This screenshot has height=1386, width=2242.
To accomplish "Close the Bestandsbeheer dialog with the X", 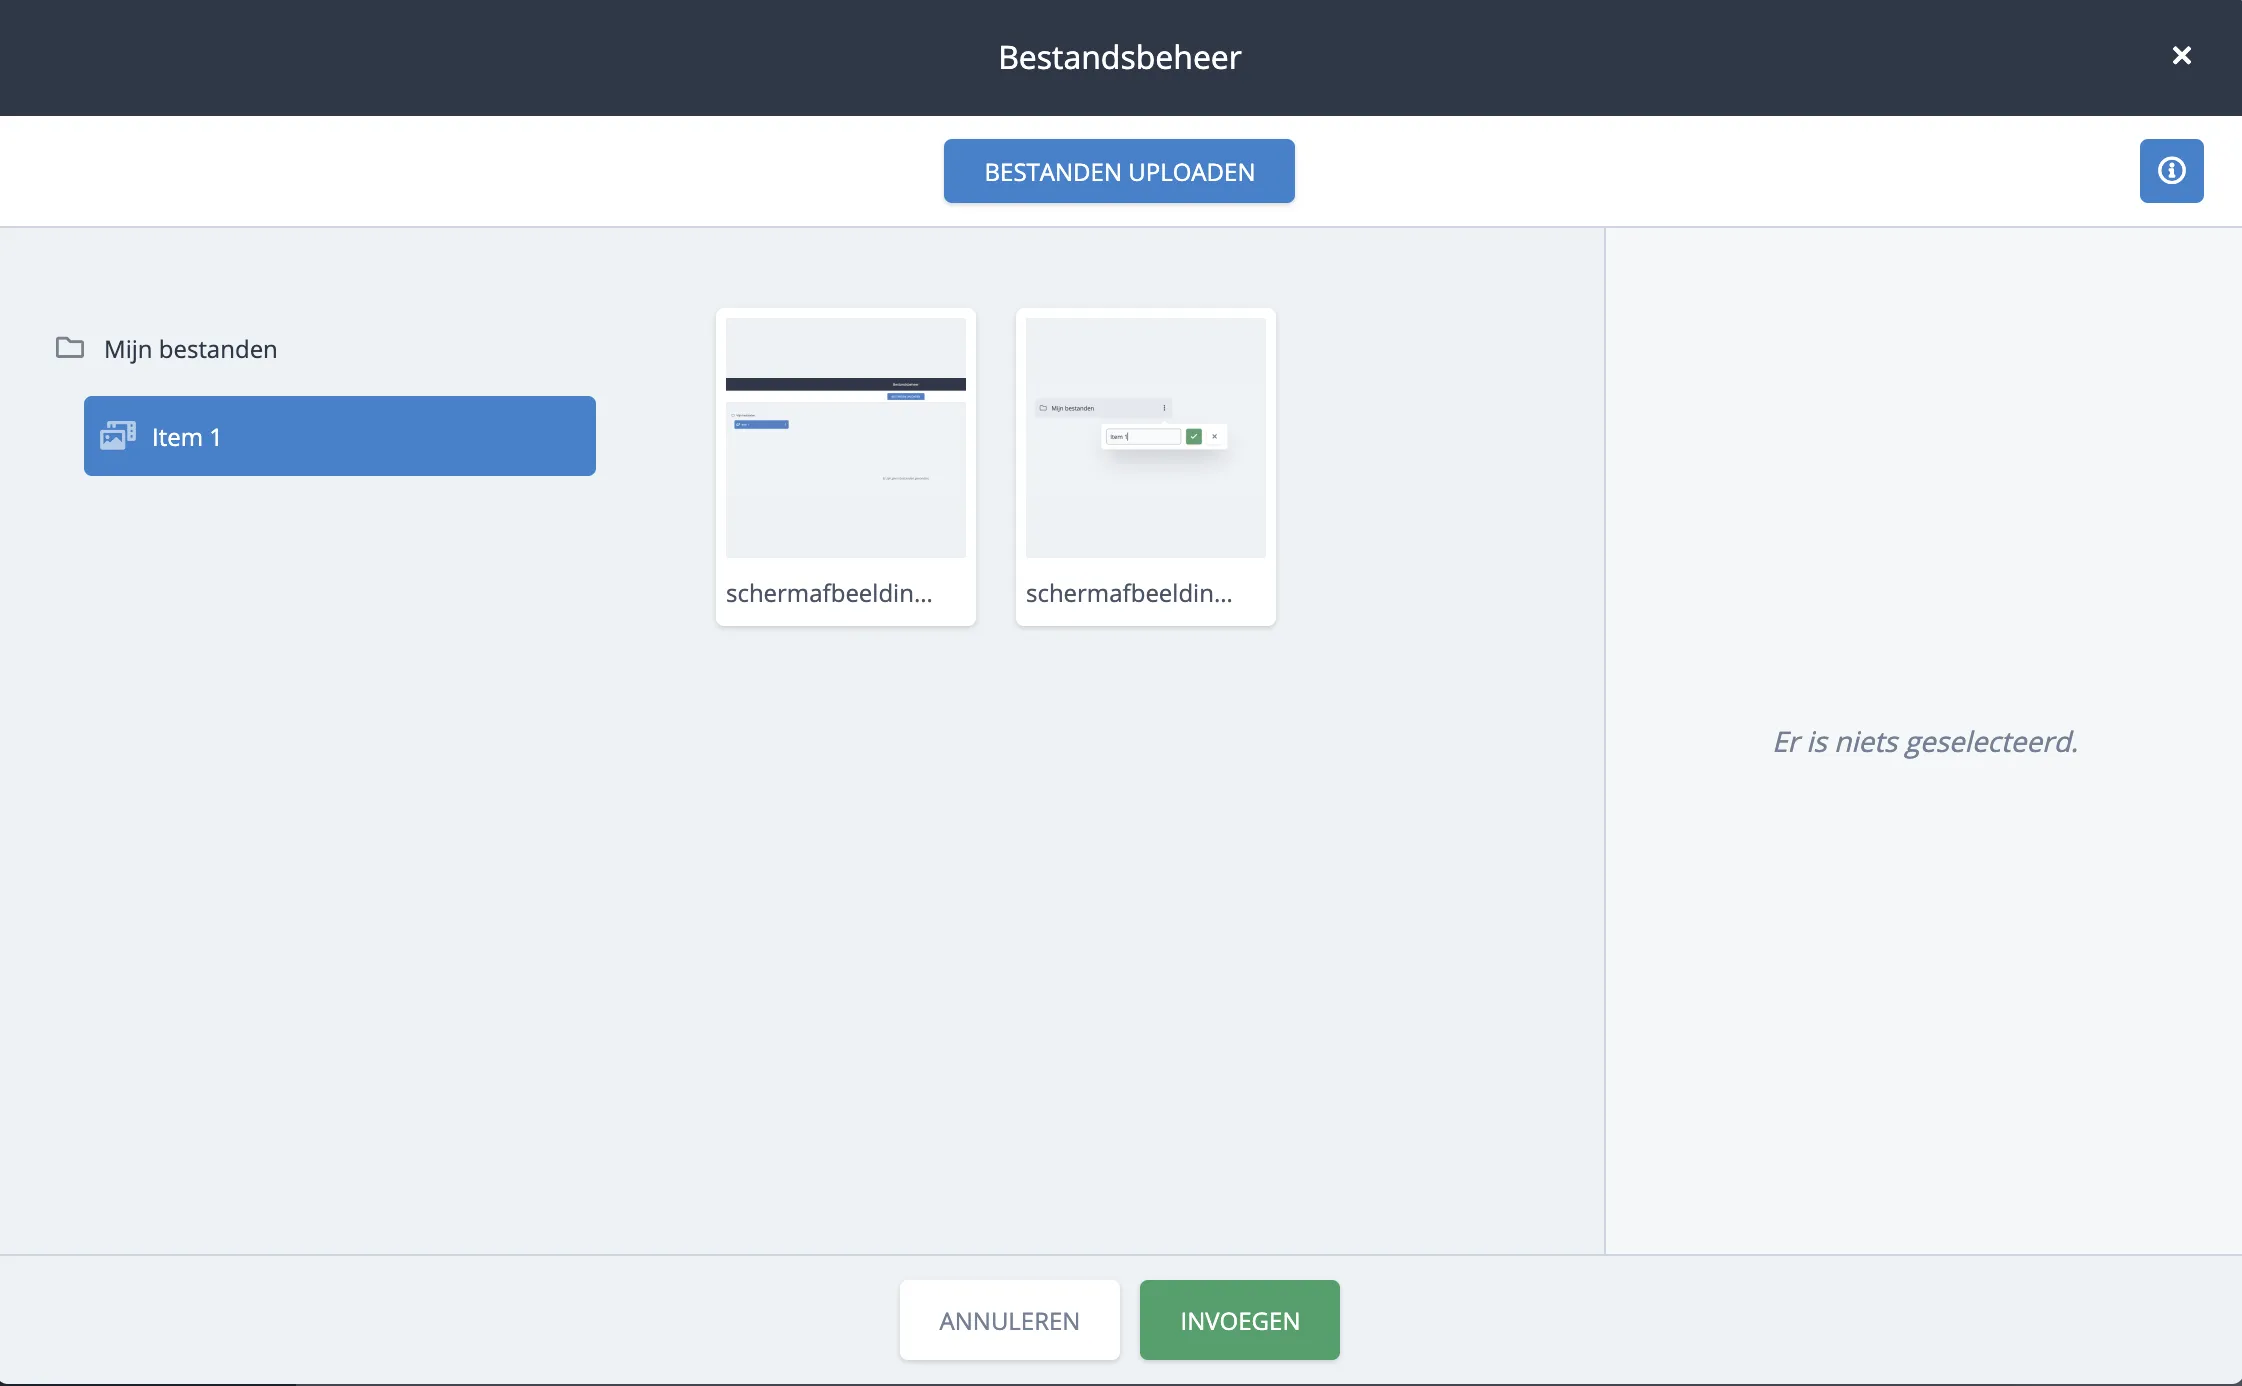I will click(2181, 56).
